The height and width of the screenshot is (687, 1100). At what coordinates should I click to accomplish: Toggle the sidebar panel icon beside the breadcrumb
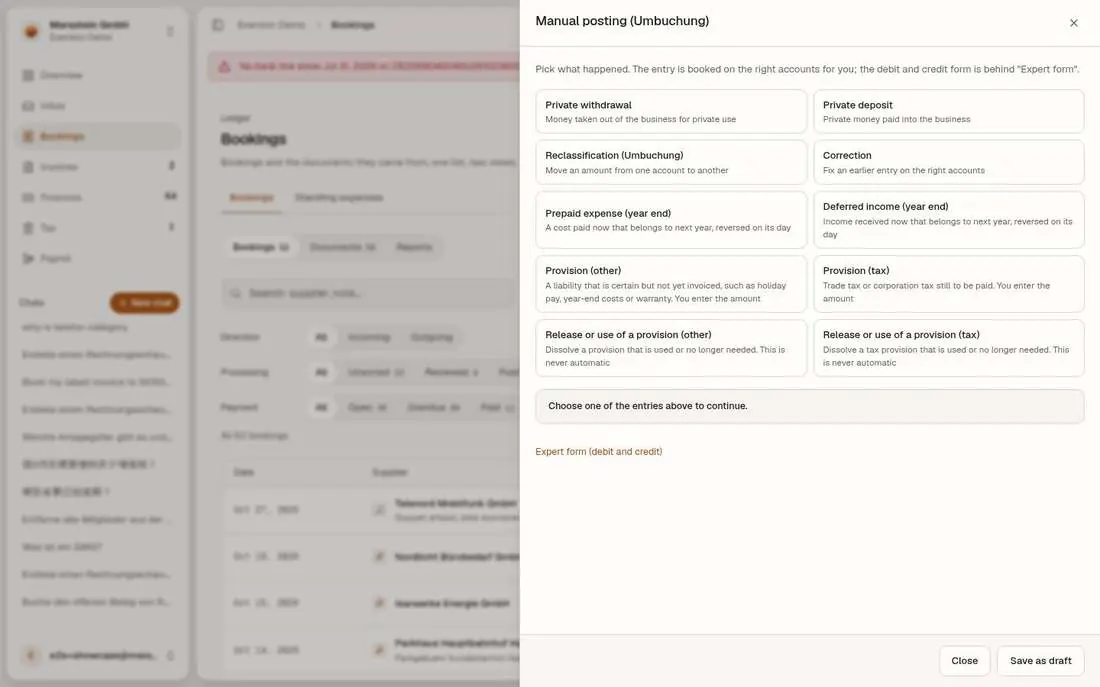pyautogui.click(x=218, y=25)
